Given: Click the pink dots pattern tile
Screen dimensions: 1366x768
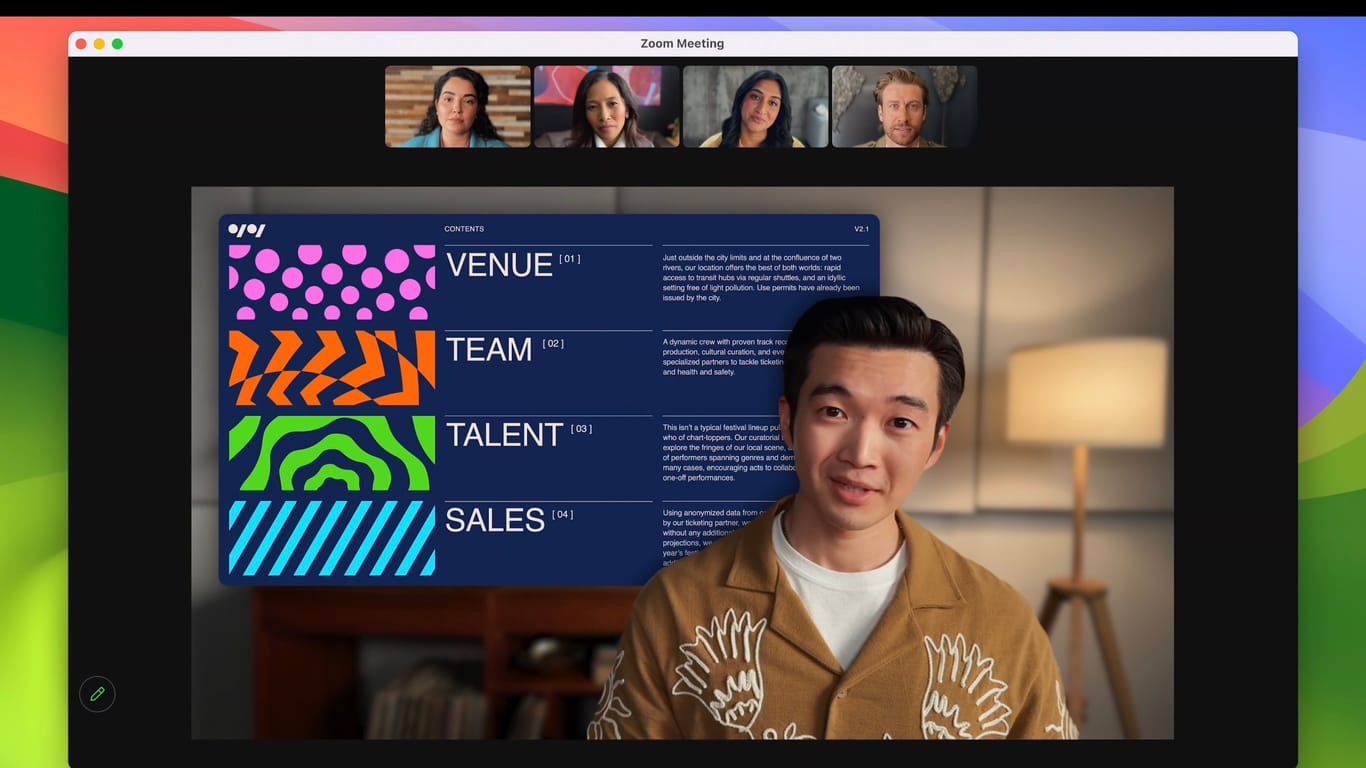Looking at the screenshot, I should (332, 282).
